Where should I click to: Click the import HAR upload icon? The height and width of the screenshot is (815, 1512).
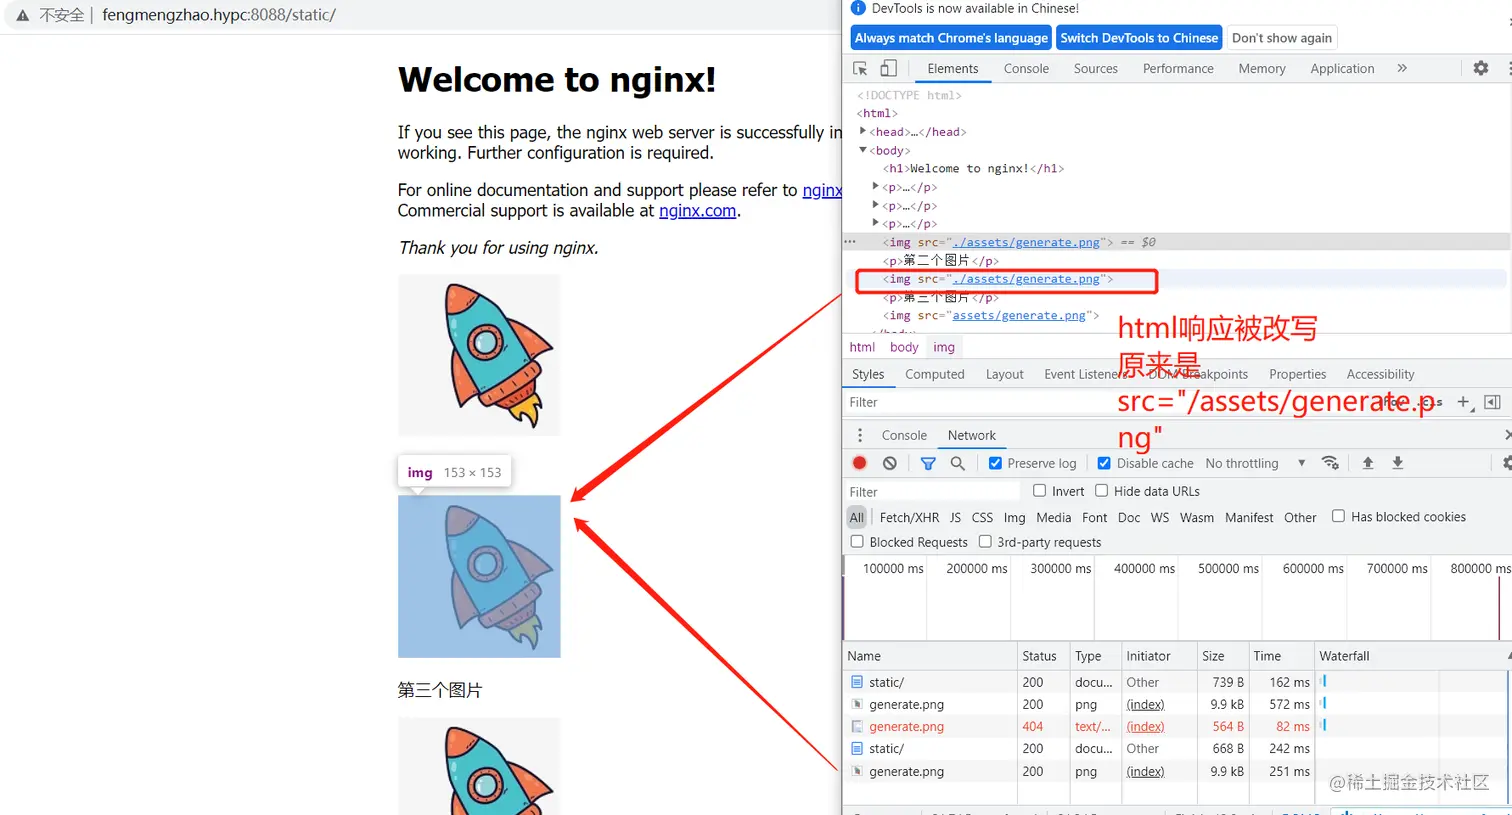pyautogui.click(x=1368, y=463)
